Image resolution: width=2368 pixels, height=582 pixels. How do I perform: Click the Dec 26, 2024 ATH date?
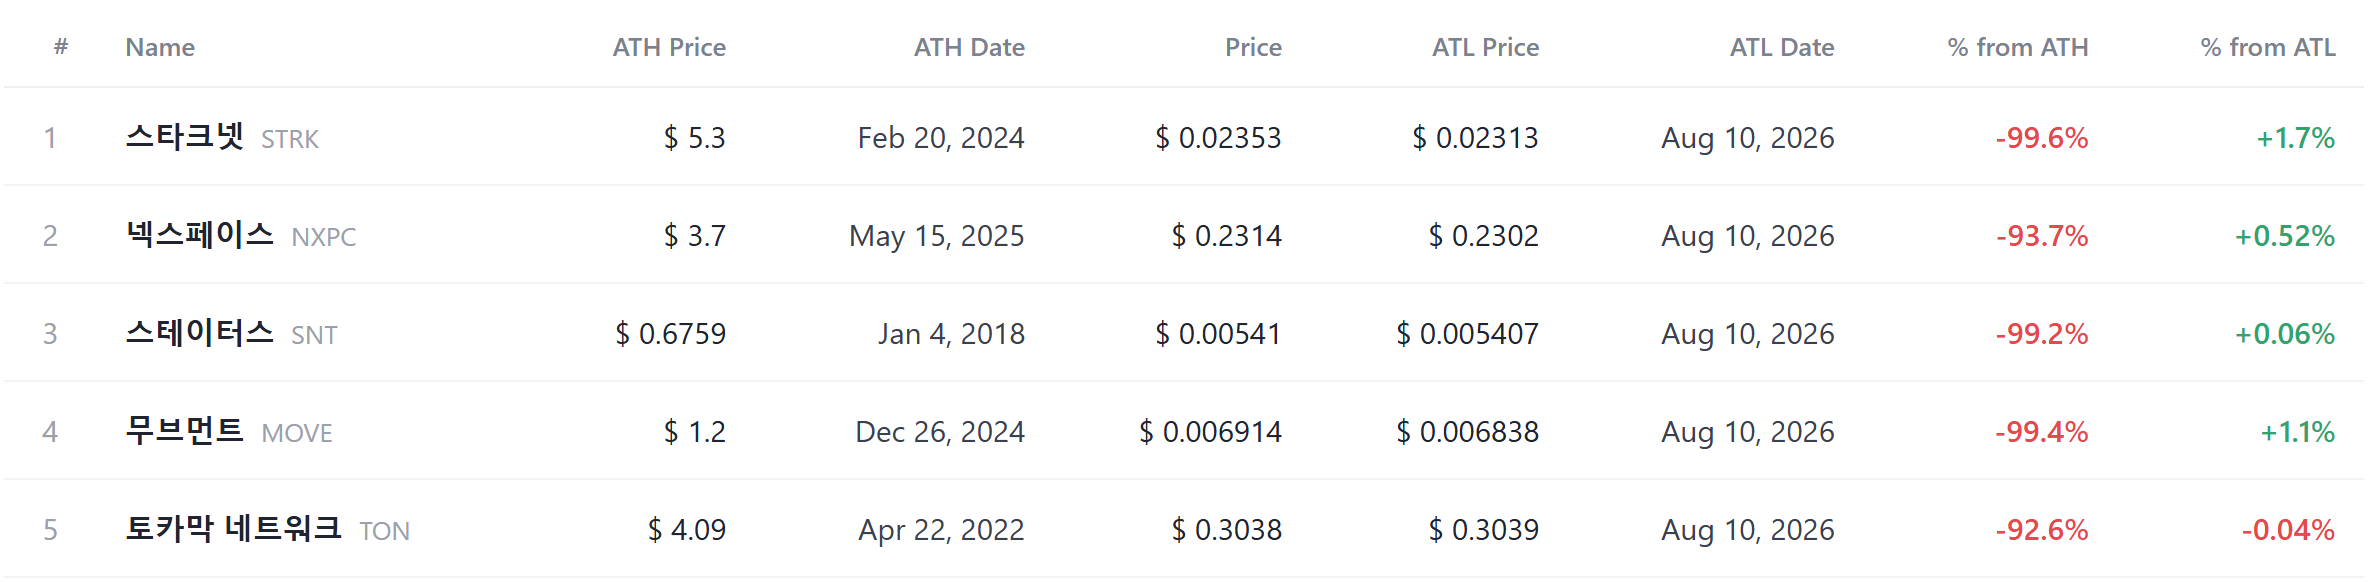coord(940,431)
